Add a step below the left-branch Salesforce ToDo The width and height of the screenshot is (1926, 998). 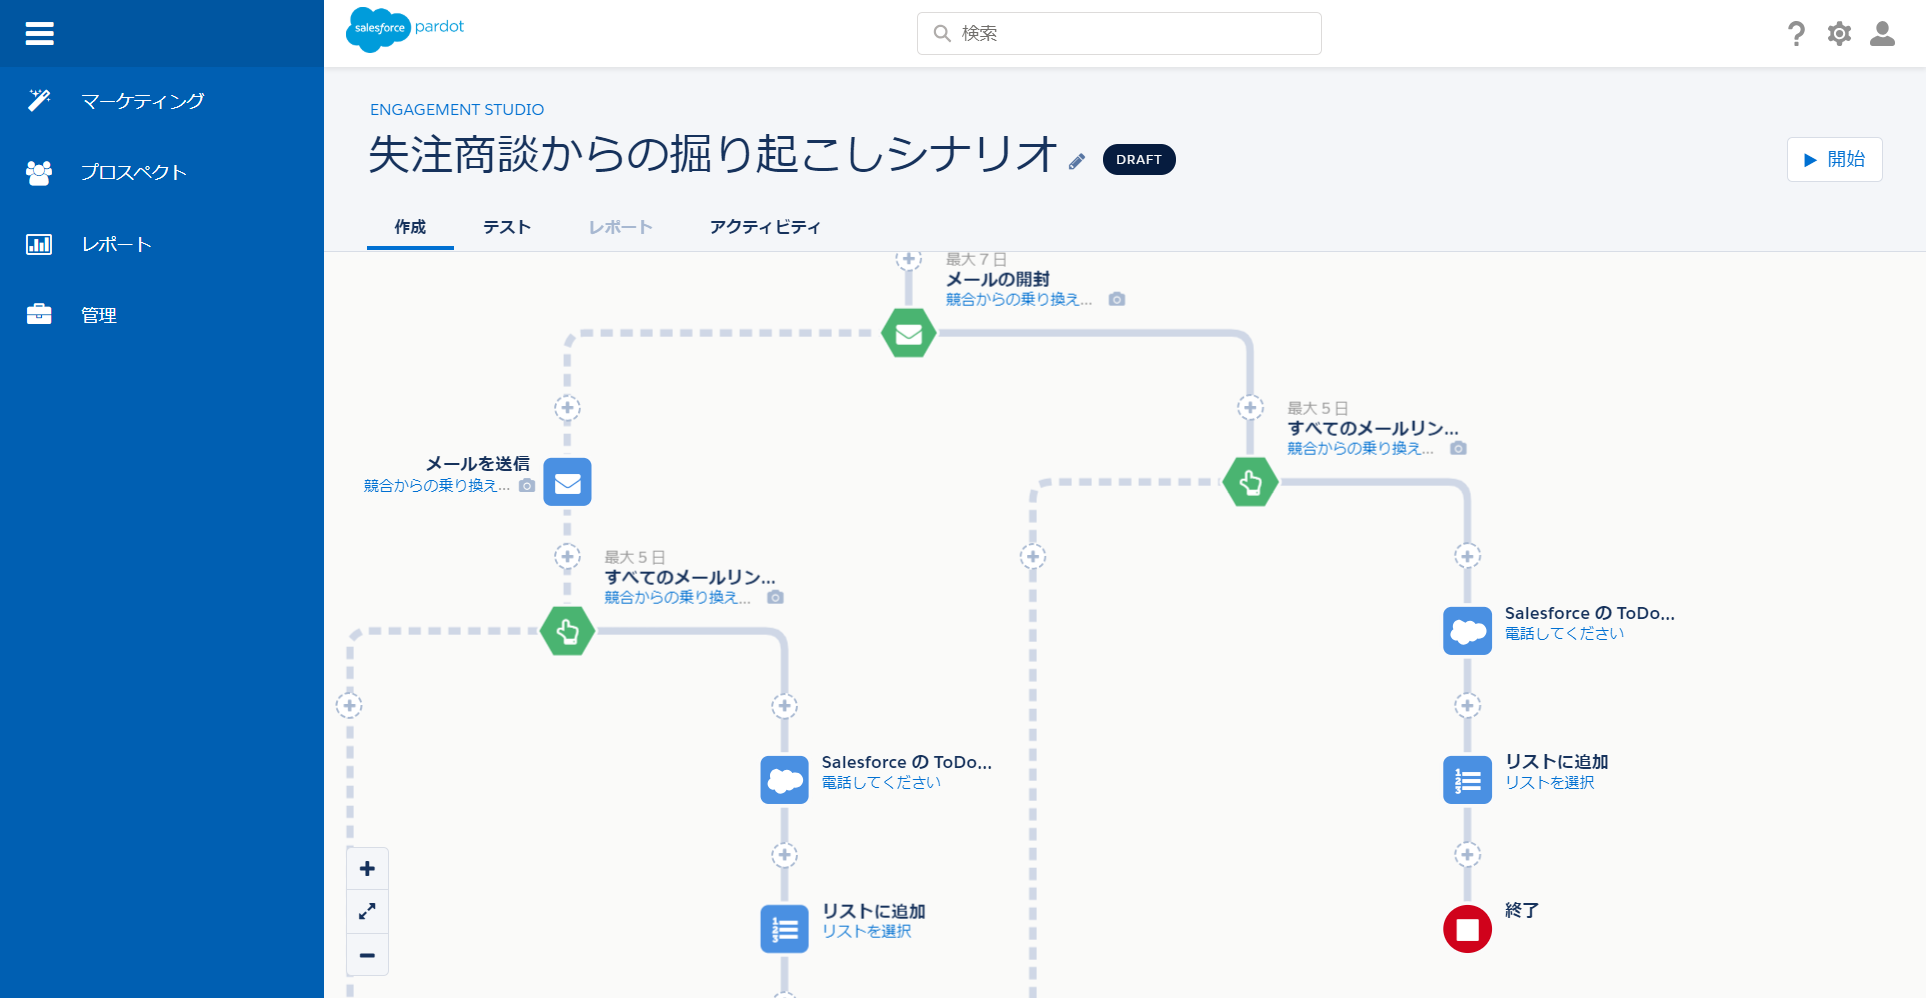coord(784,855)
